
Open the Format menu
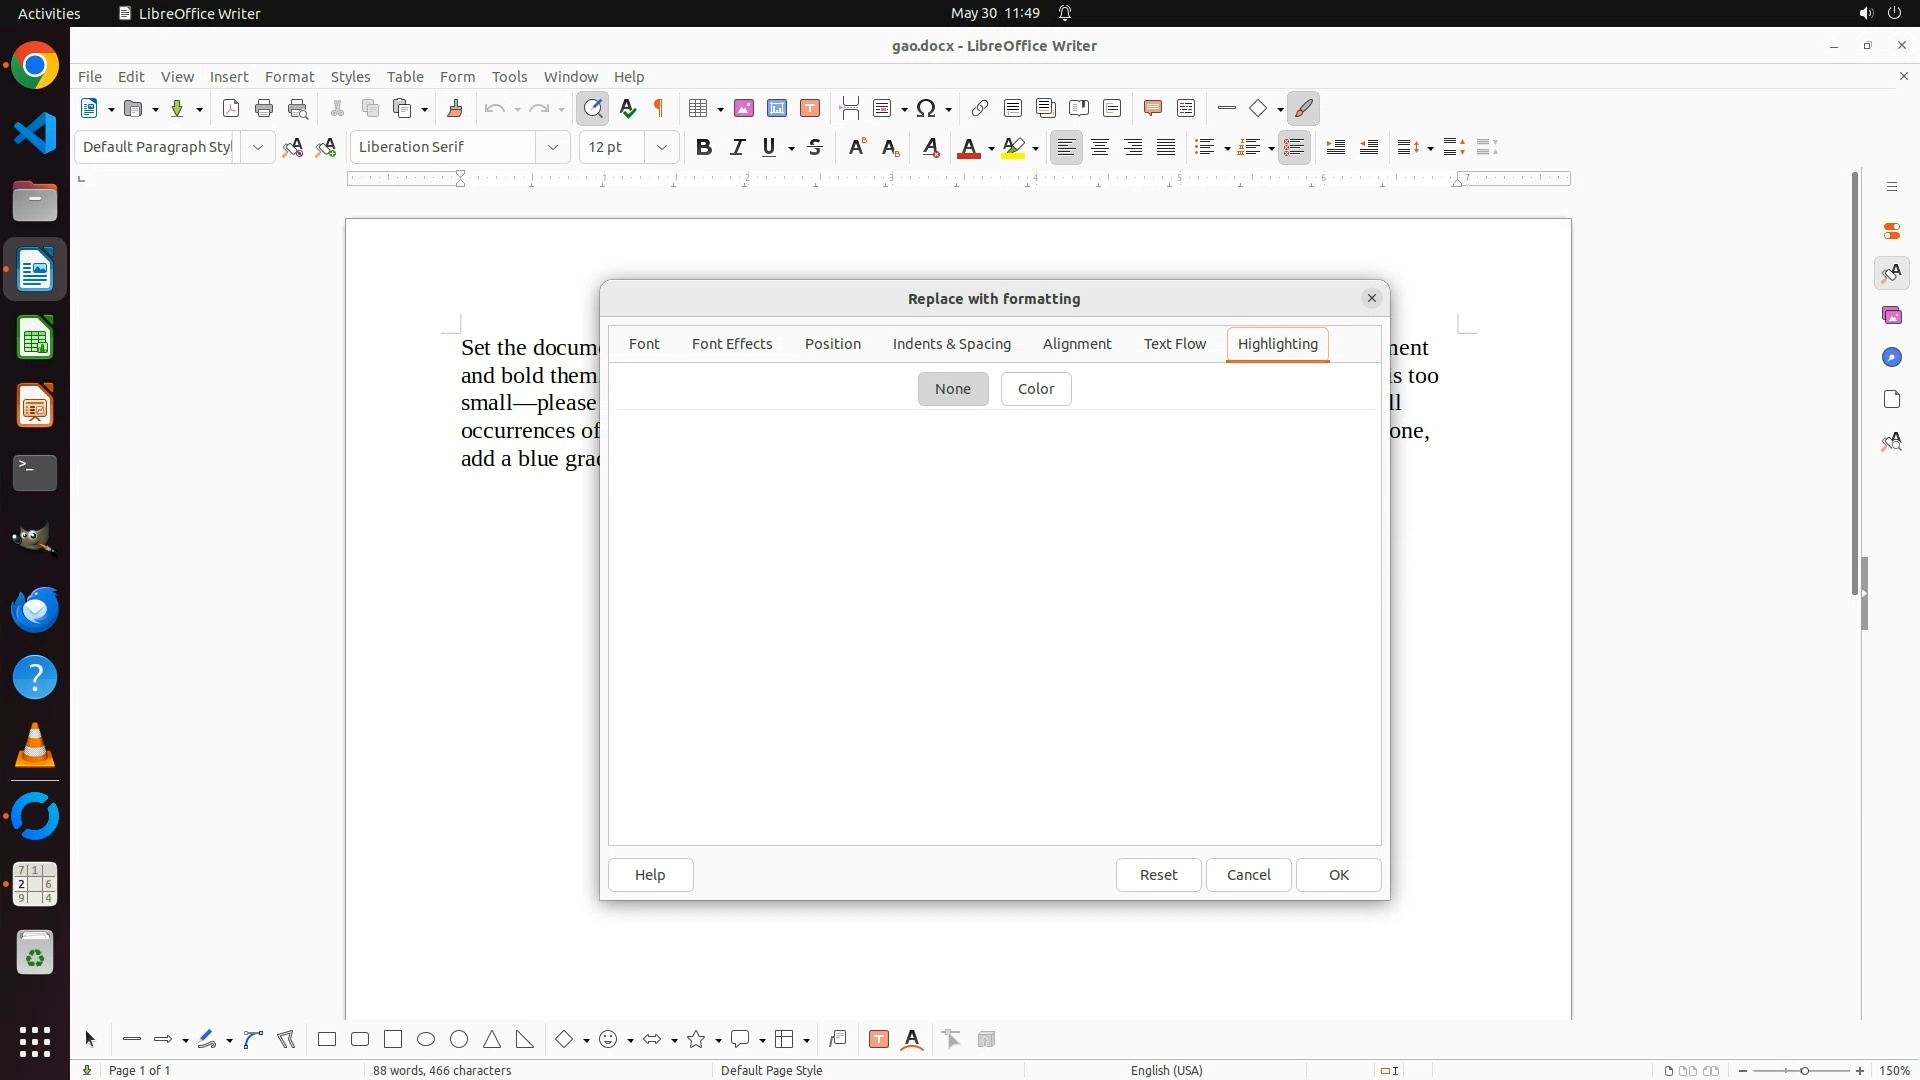pos(289,76)
